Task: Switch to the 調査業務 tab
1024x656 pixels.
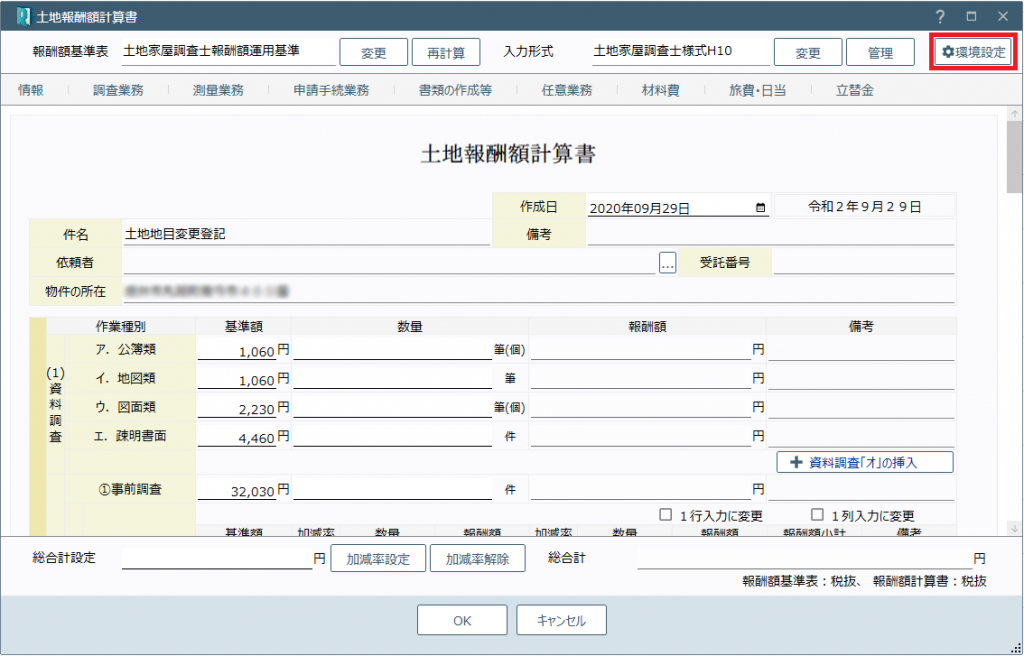Action: [x=118, y=90]
